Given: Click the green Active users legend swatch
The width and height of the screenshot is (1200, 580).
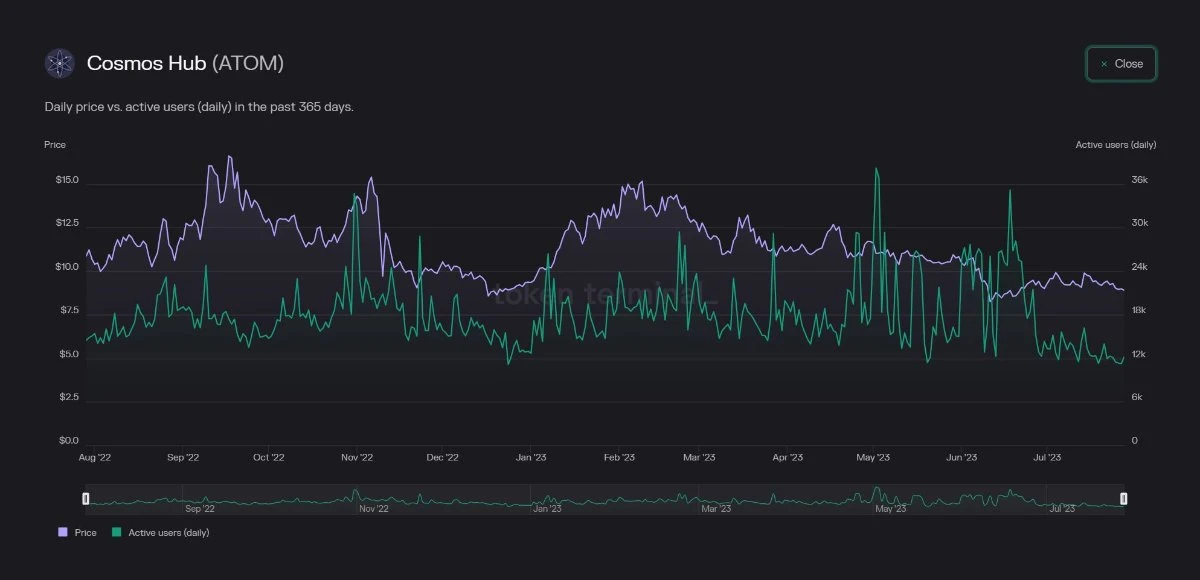Looking at the screenshot, I should tap(116, 533).
